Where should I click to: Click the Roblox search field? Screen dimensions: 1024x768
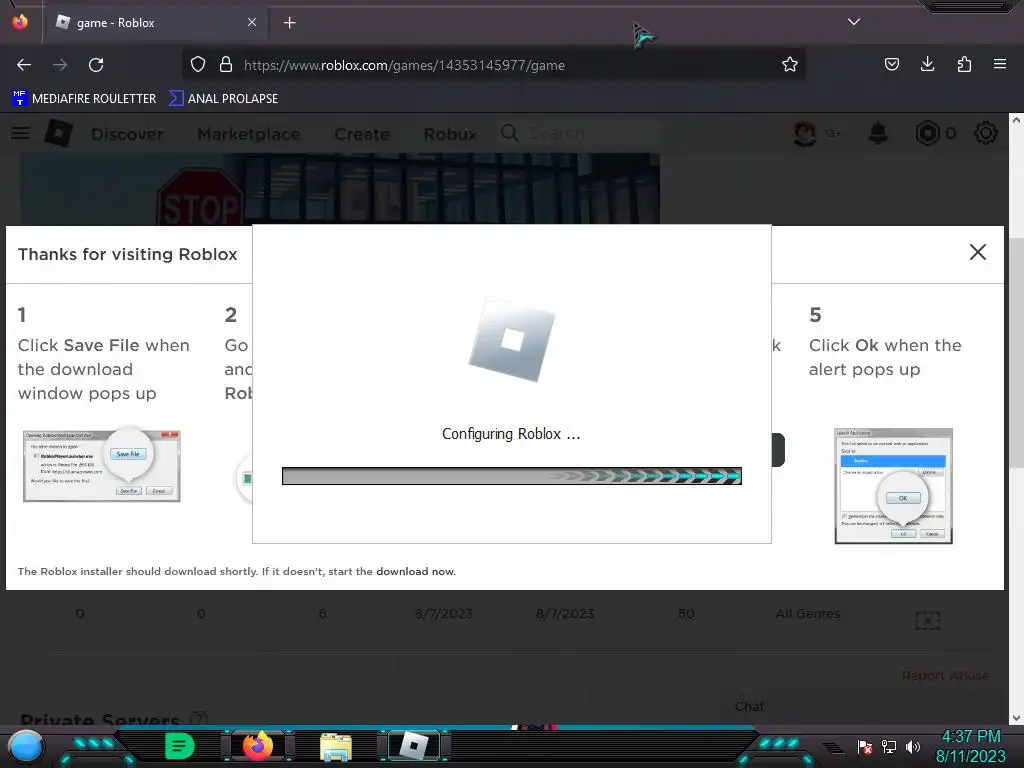pos(578,133)
